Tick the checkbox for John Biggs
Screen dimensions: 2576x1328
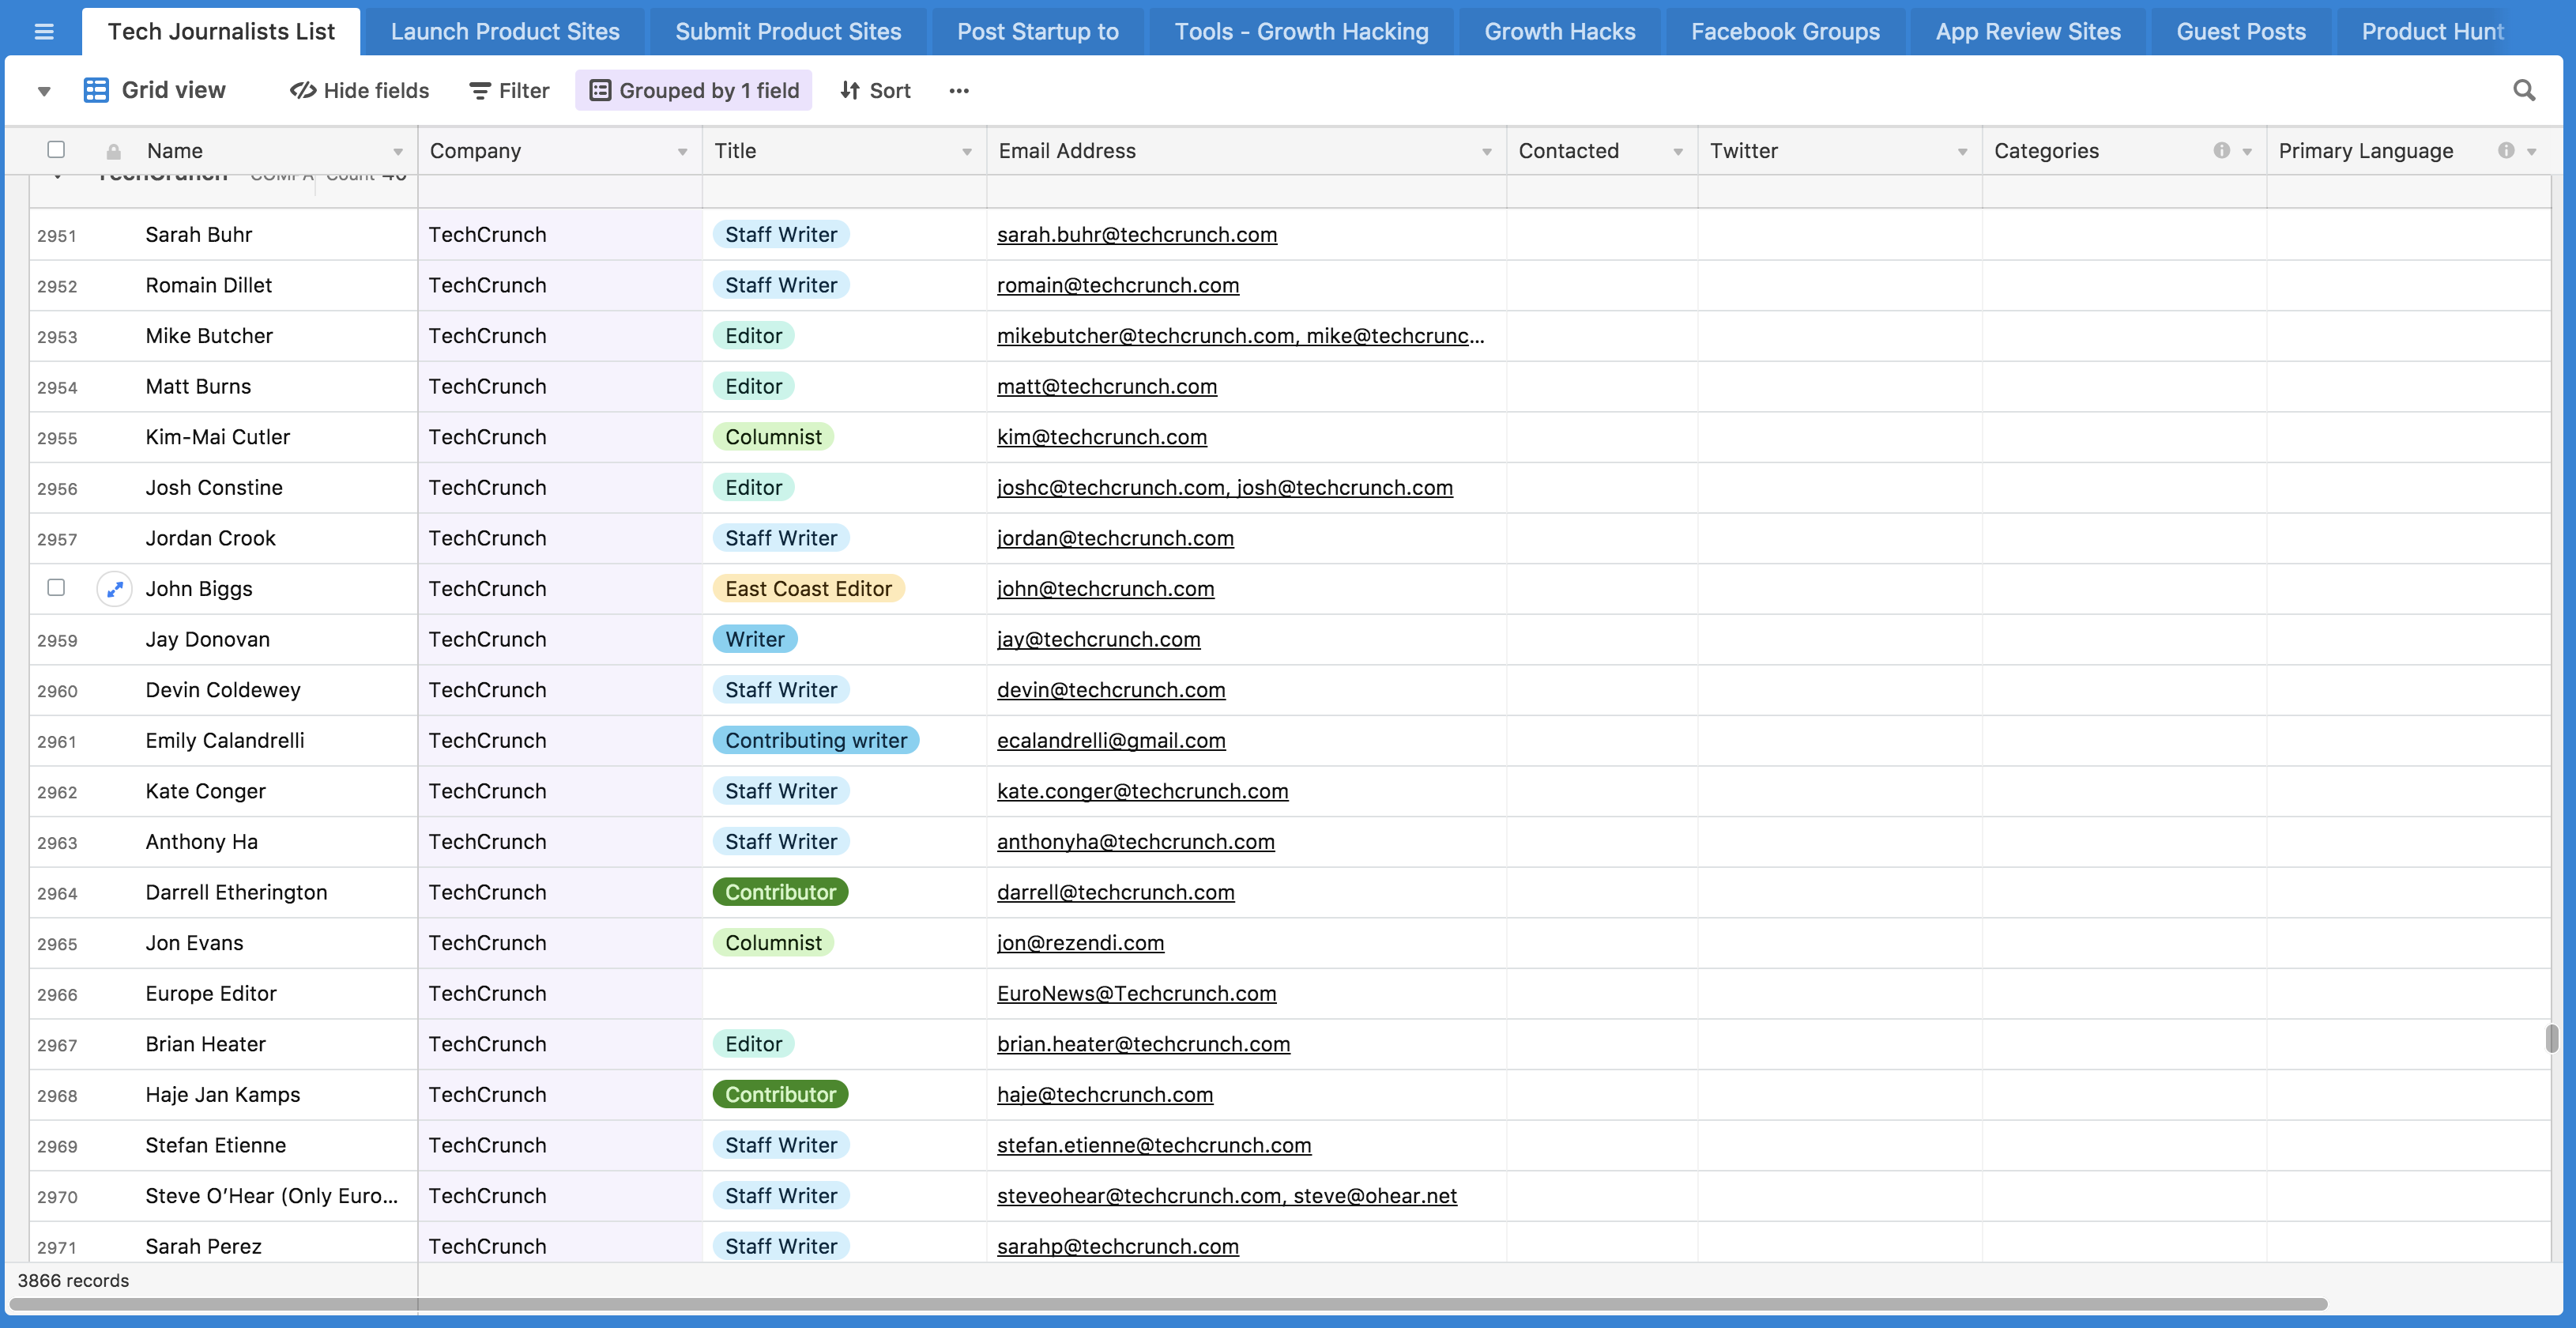click(56, 588)
